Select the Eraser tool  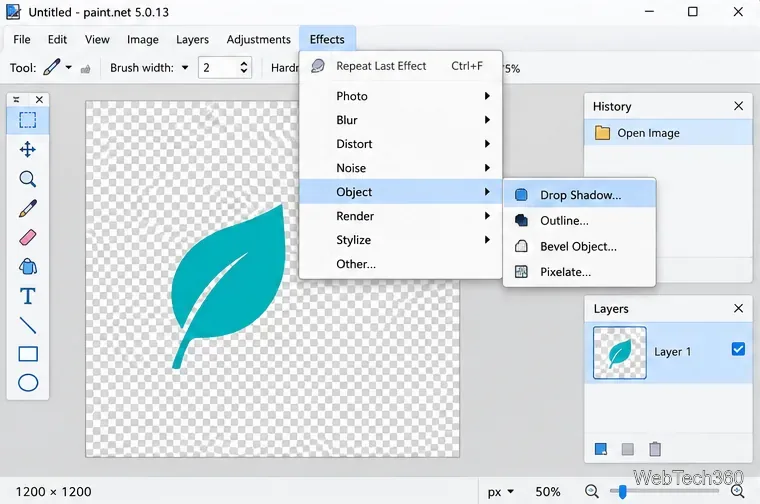pyautogui.click(x=28, y=237)
